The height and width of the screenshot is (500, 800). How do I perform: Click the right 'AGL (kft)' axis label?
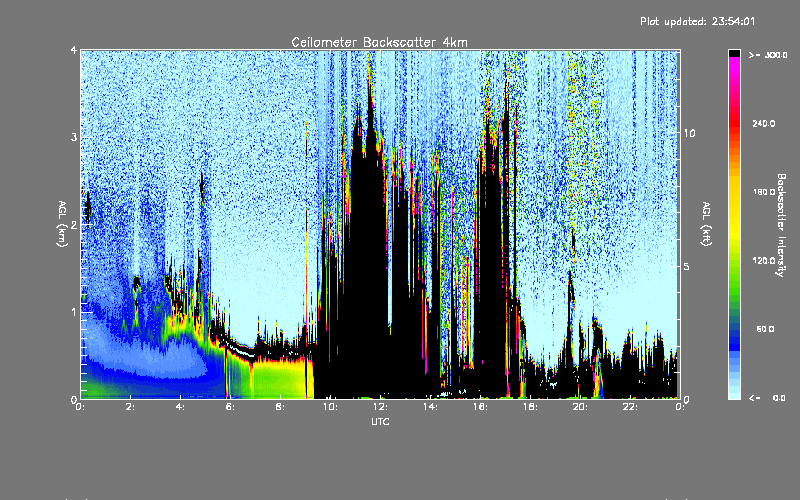point(706,224)
